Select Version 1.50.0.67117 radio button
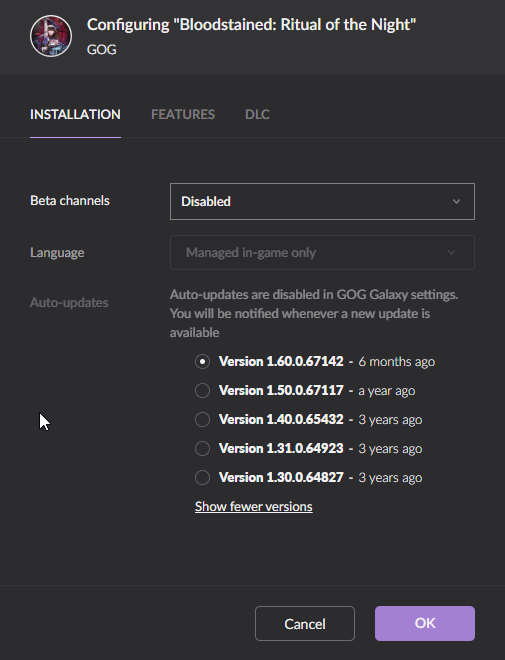 202,391
